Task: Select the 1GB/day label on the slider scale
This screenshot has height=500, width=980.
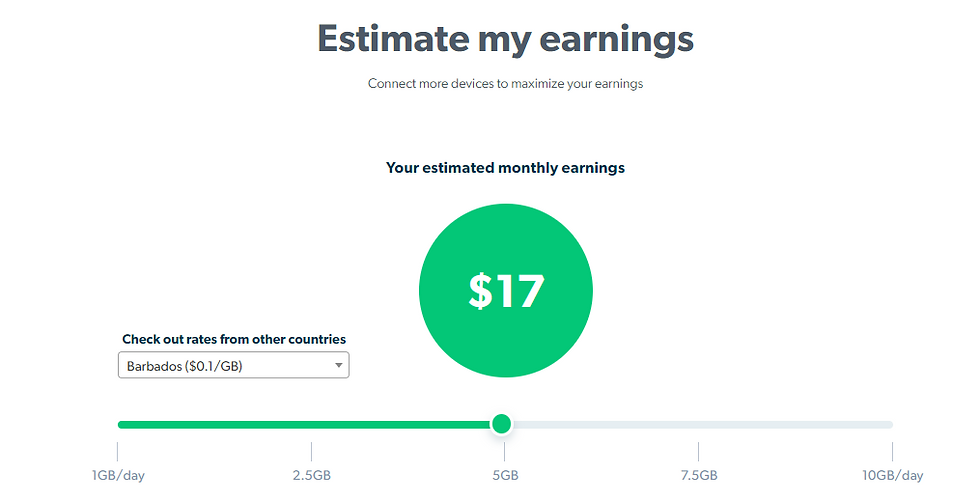Action: (x=118, y=475)
